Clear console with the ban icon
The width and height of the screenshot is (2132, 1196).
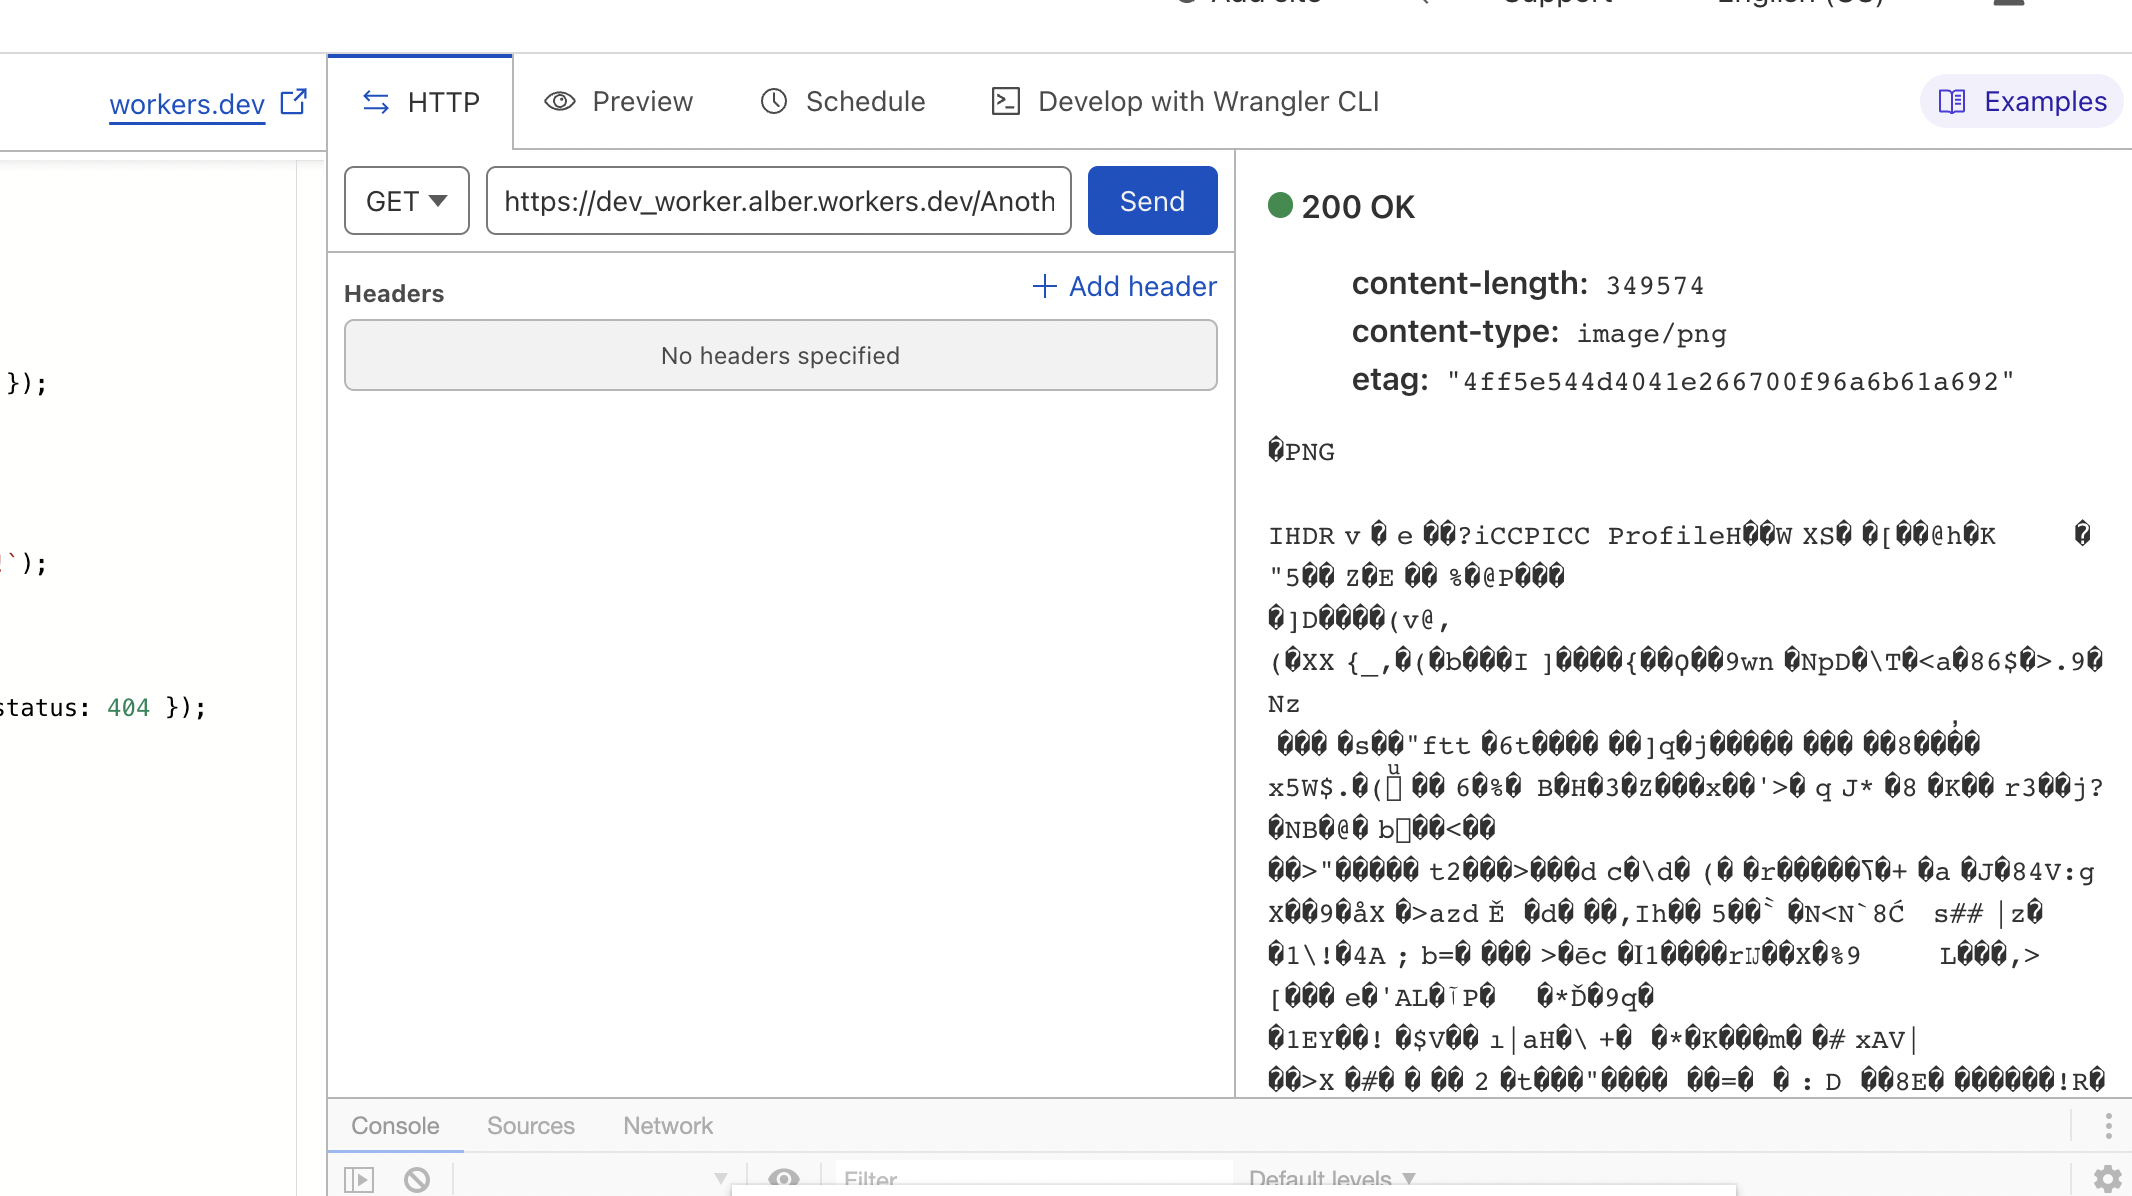[x=417, y=1180]
